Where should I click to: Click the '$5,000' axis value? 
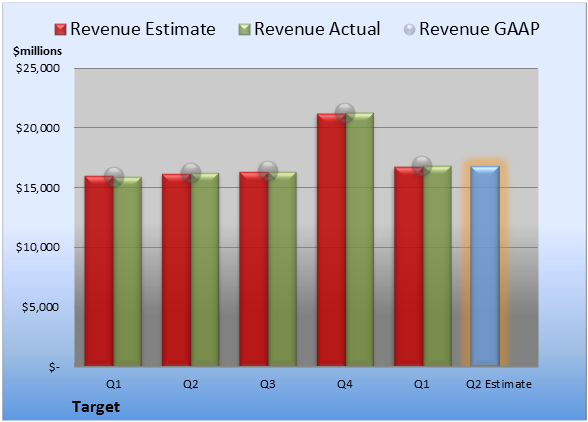pos(40,307)
